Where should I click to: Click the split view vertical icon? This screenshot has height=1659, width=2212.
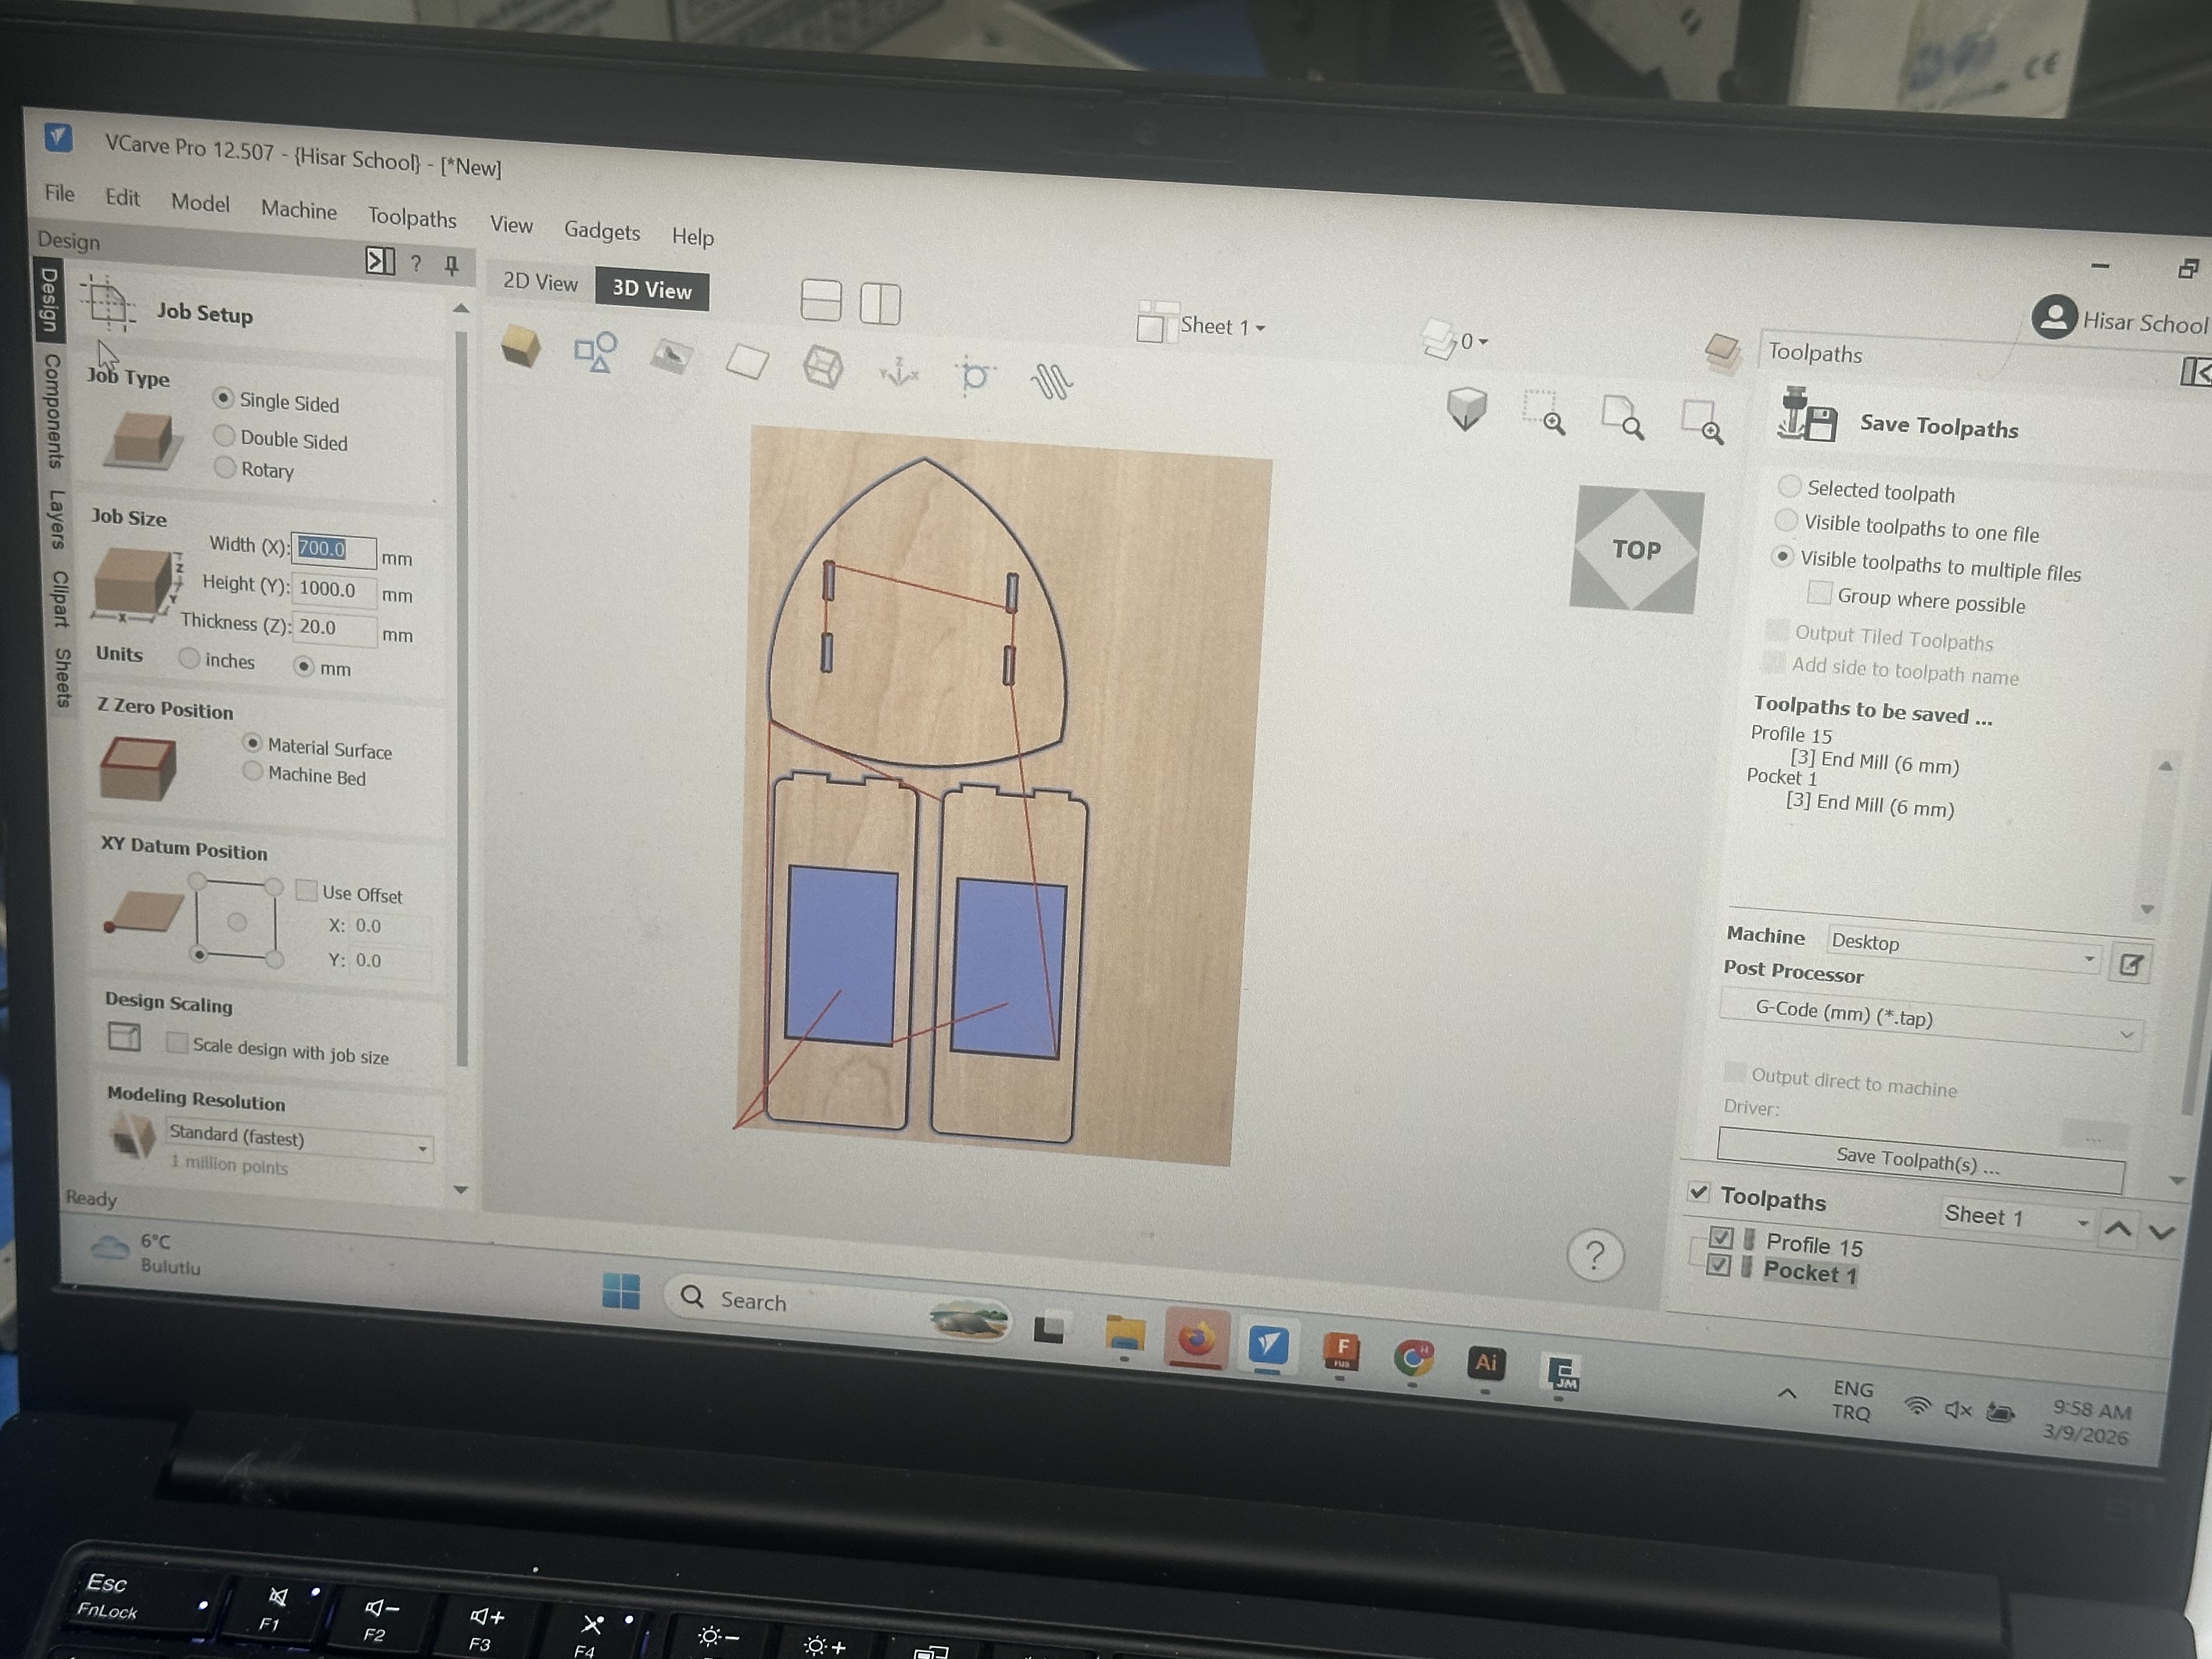880,303
